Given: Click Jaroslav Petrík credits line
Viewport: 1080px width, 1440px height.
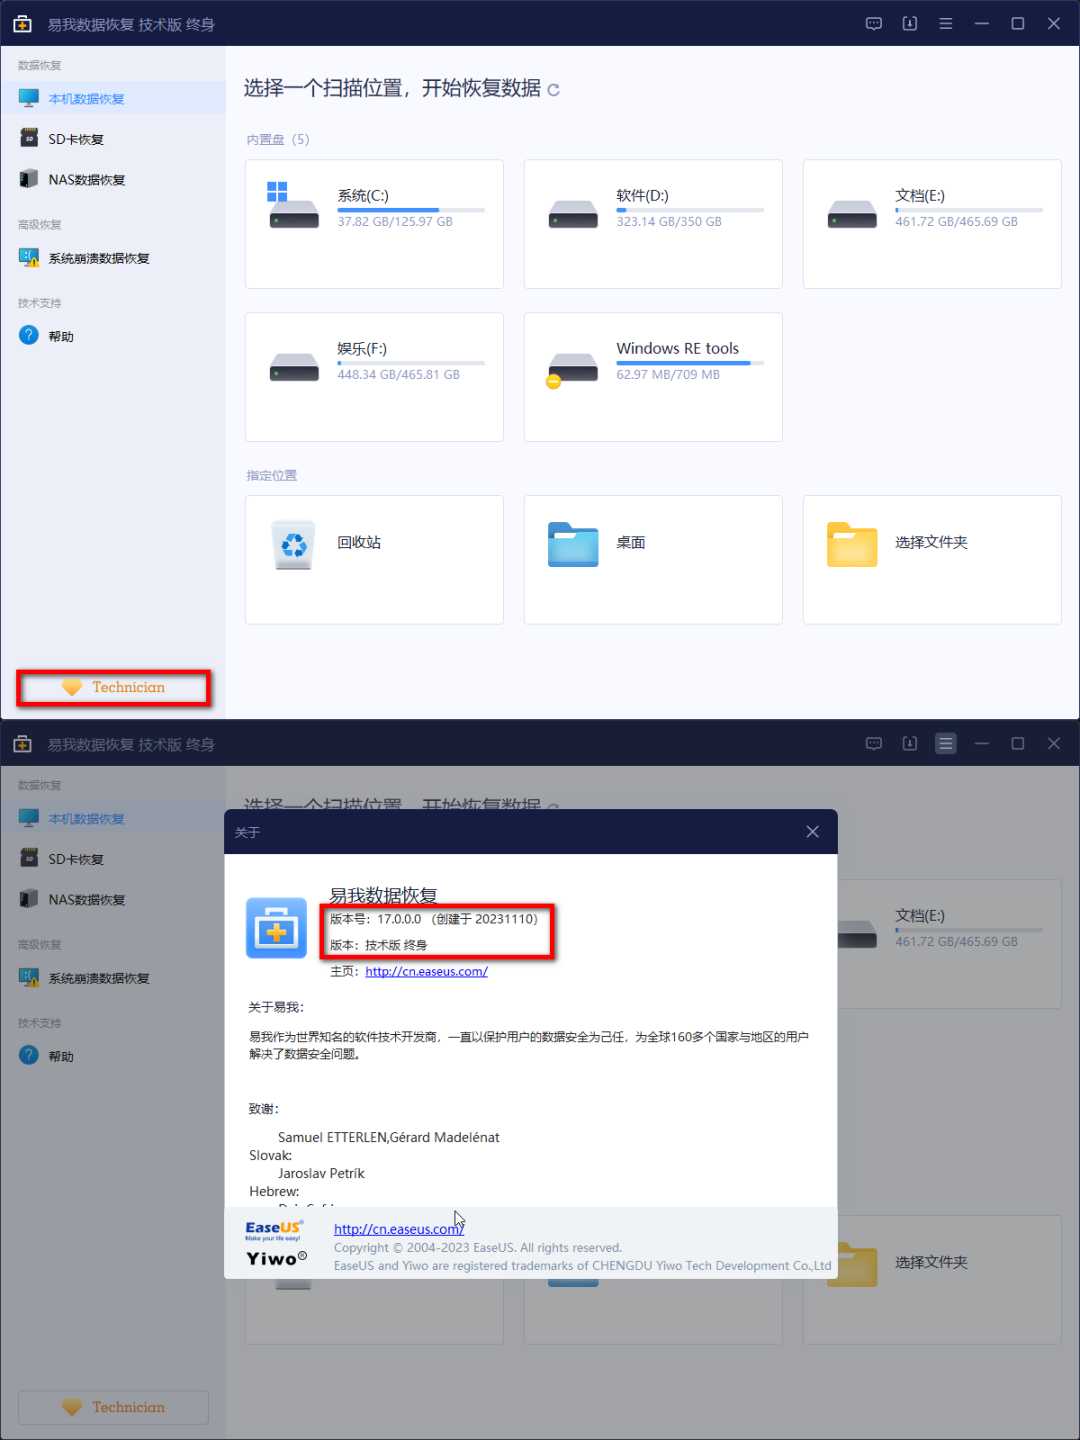Looking at the screenshot, I should [321, 1173].
